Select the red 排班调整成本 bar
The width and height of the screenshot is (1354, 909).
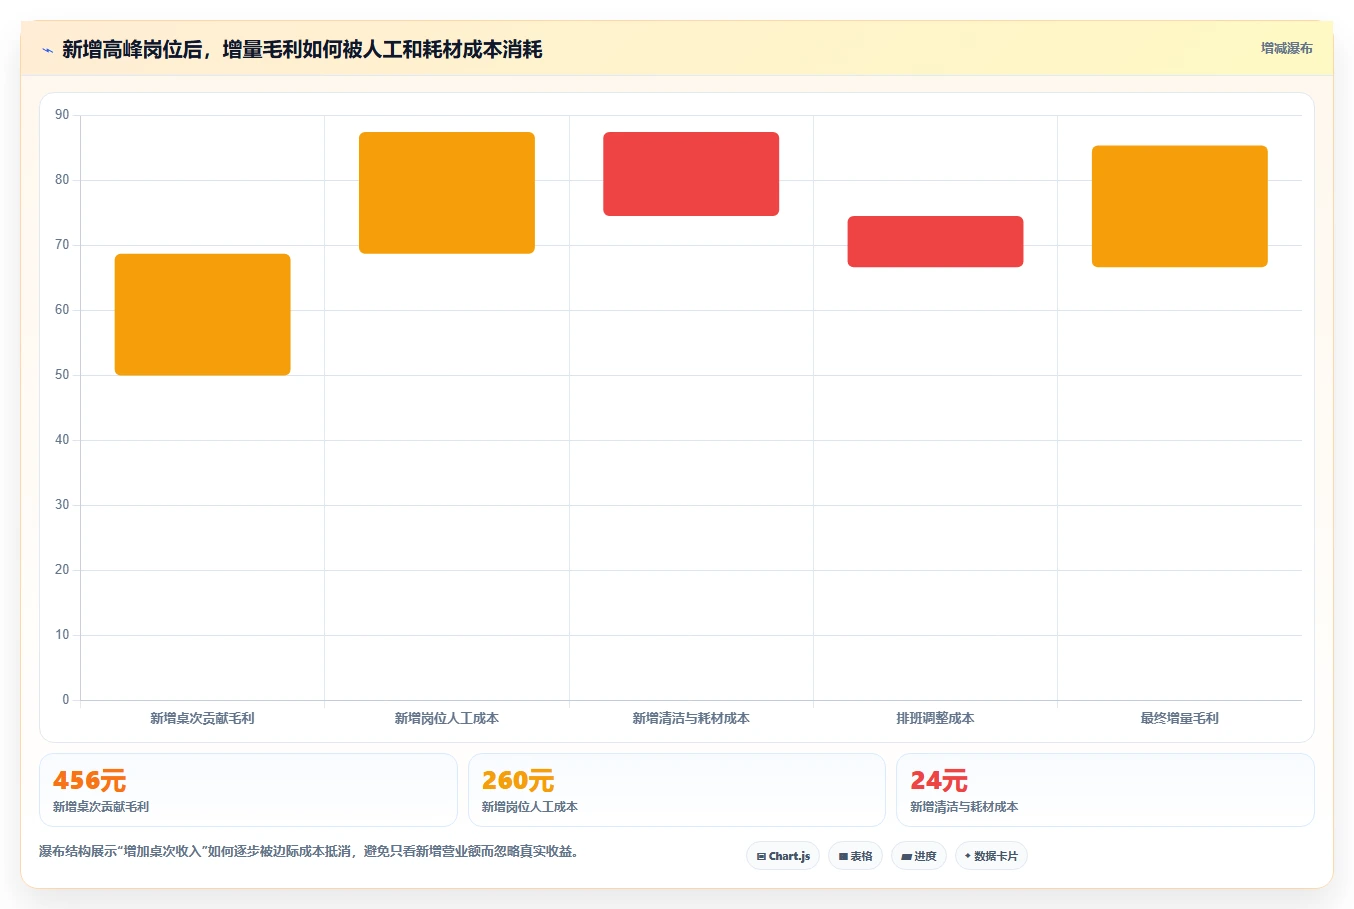coord(935,241)
